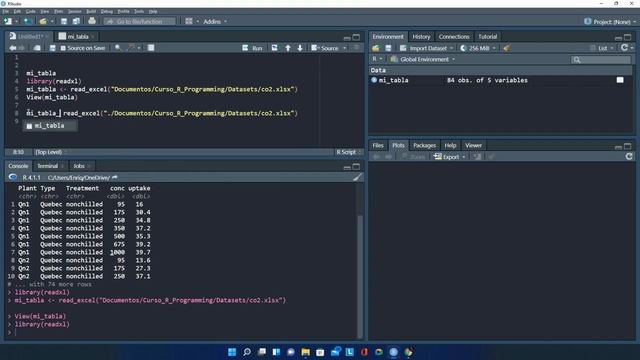Print the current file

(92, 21)
